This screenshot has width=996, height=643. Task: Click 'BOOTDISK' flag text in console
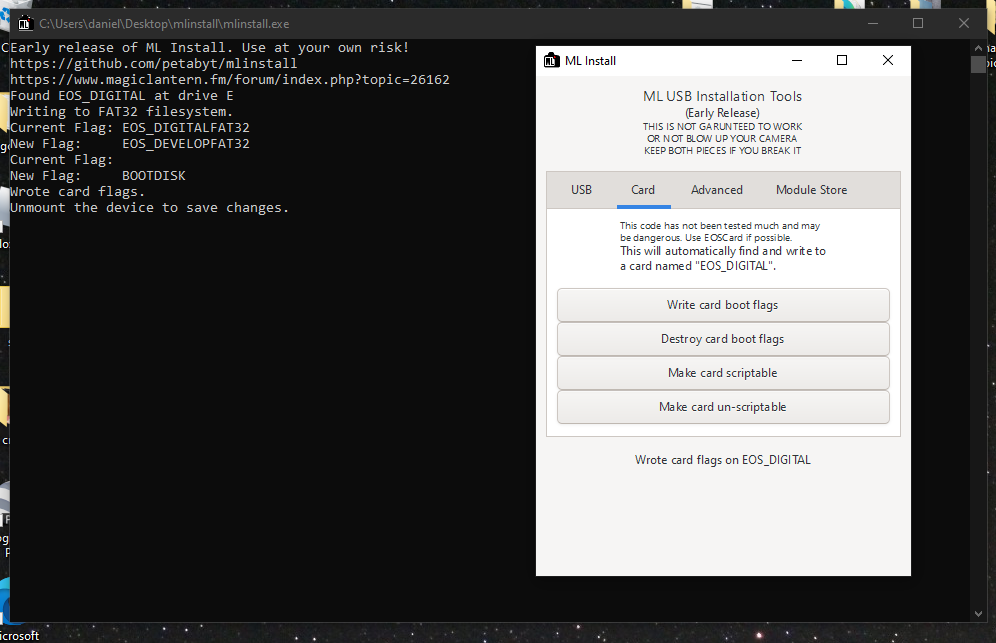pyautogui.click(x=154, y=176)
